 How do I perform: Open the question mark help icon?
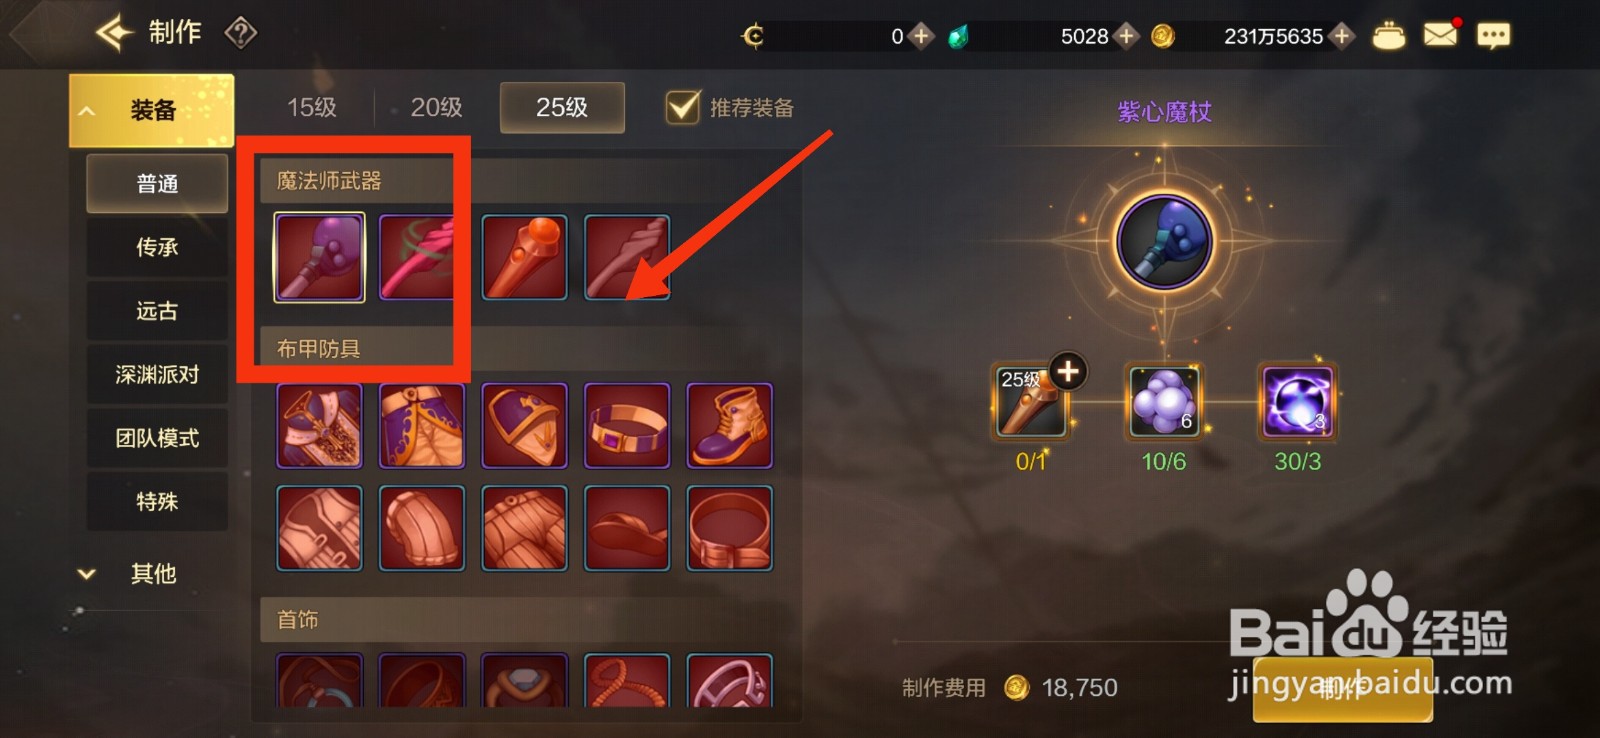(x=241, y=33)
